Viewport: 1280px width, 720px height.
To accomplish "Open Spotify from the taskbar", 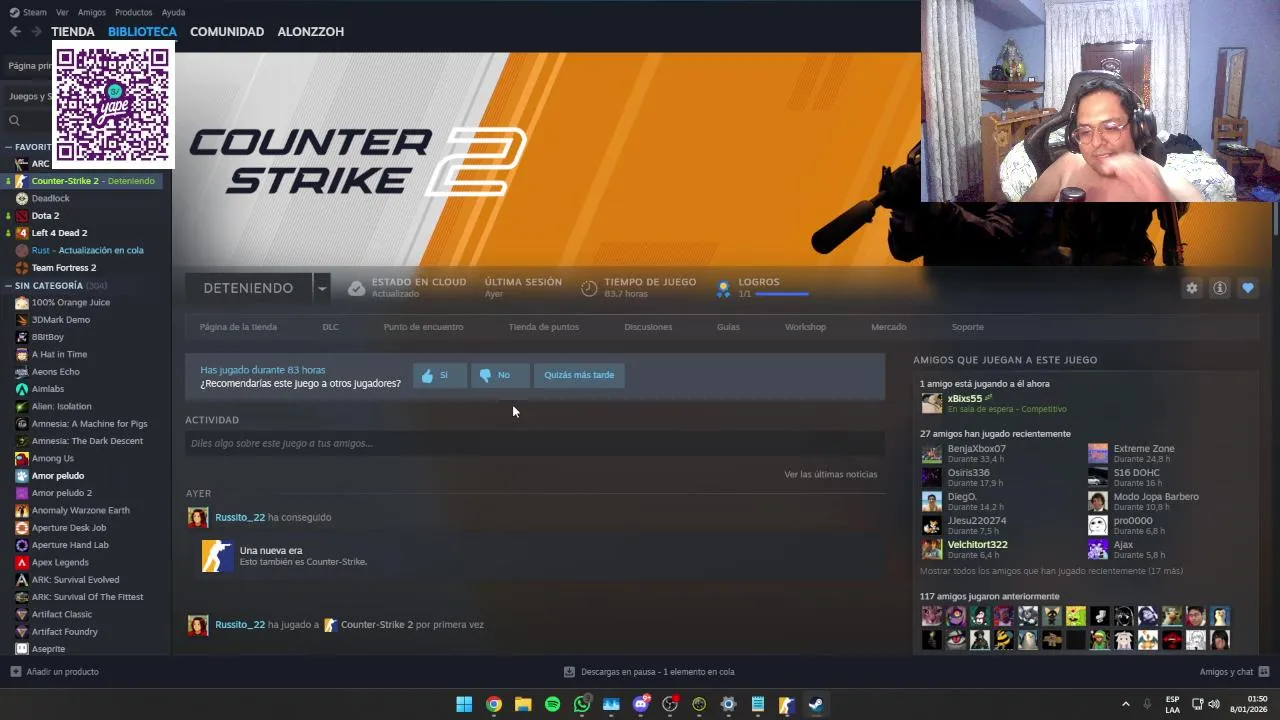I will 552,704.
